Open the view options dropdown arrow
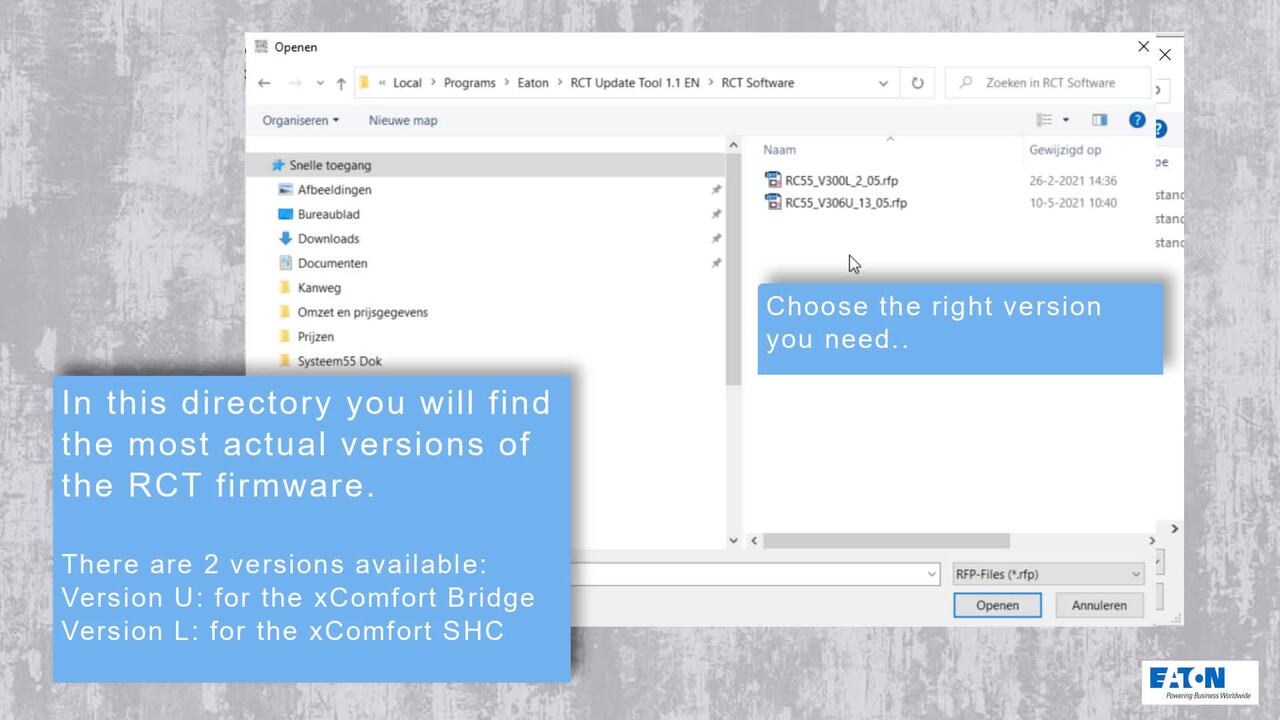 tap(1066, 120)
